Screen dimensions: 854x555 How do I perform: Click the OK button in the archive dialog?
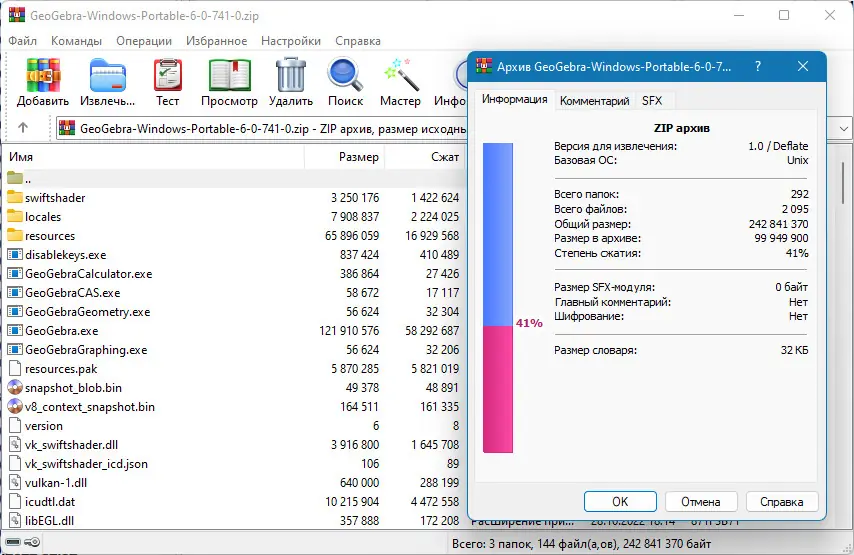coord(620,502)
